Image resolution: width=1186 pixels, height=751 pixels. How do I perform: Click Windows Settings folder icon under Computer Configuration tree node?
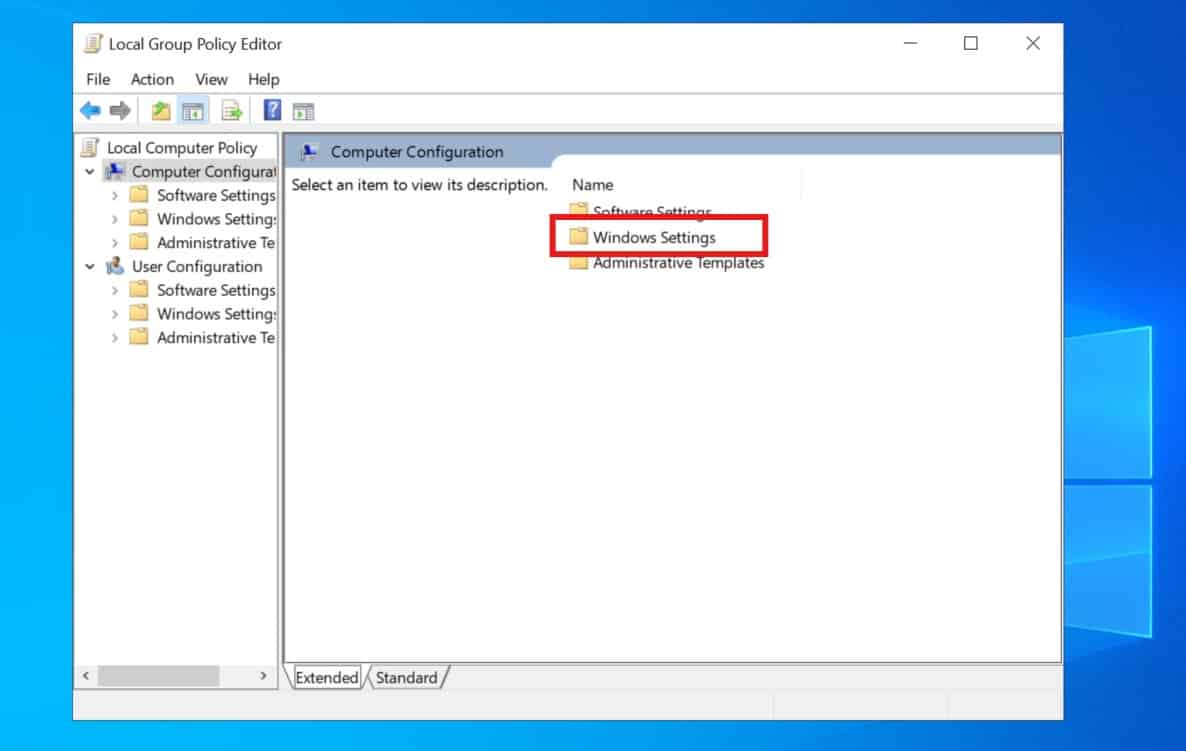(x=138, y=219)
